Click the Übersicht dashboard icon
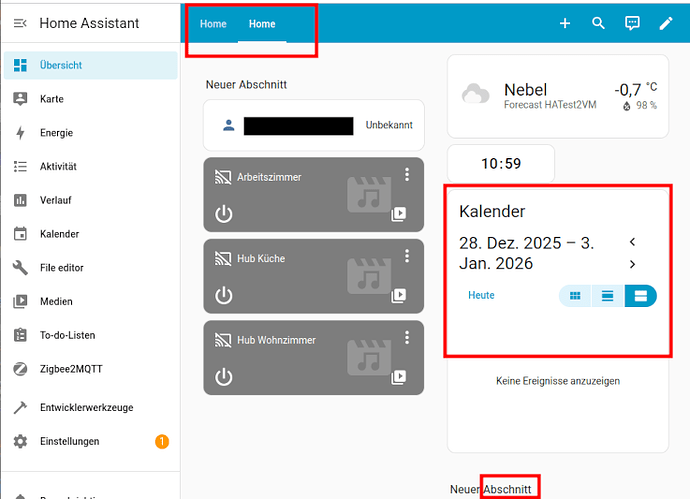The width and height of the screenshot is (690, 499). [20, 65]
